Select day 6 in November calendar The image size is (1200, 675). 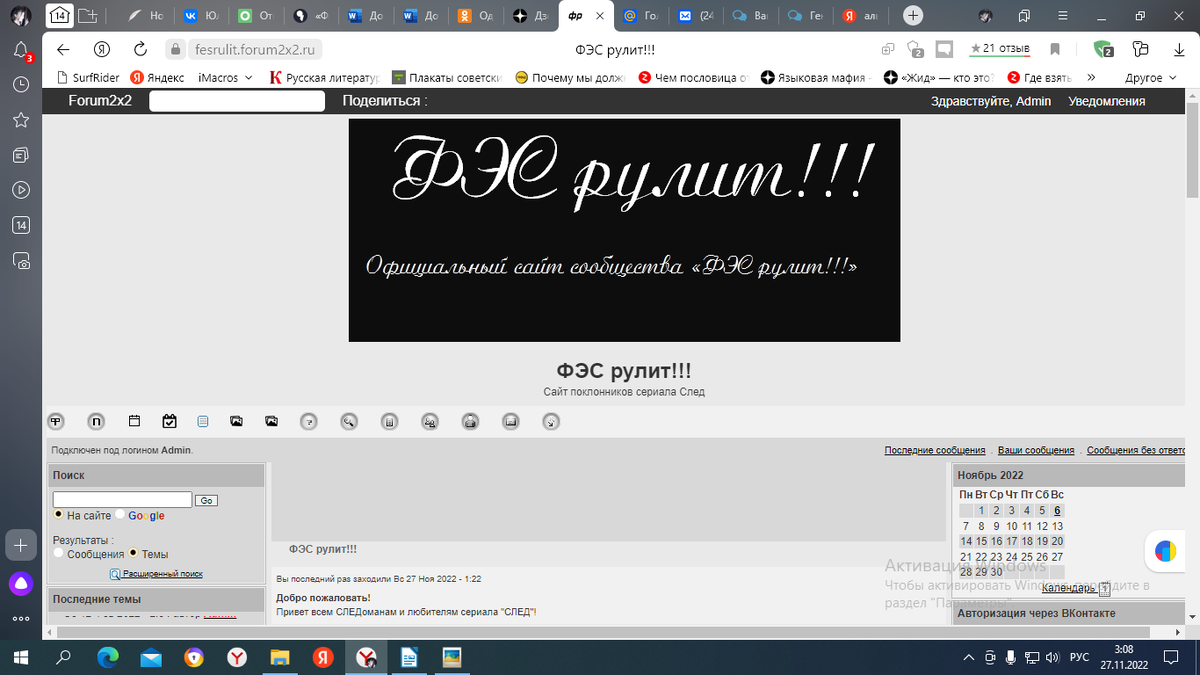pos(1057,510)
